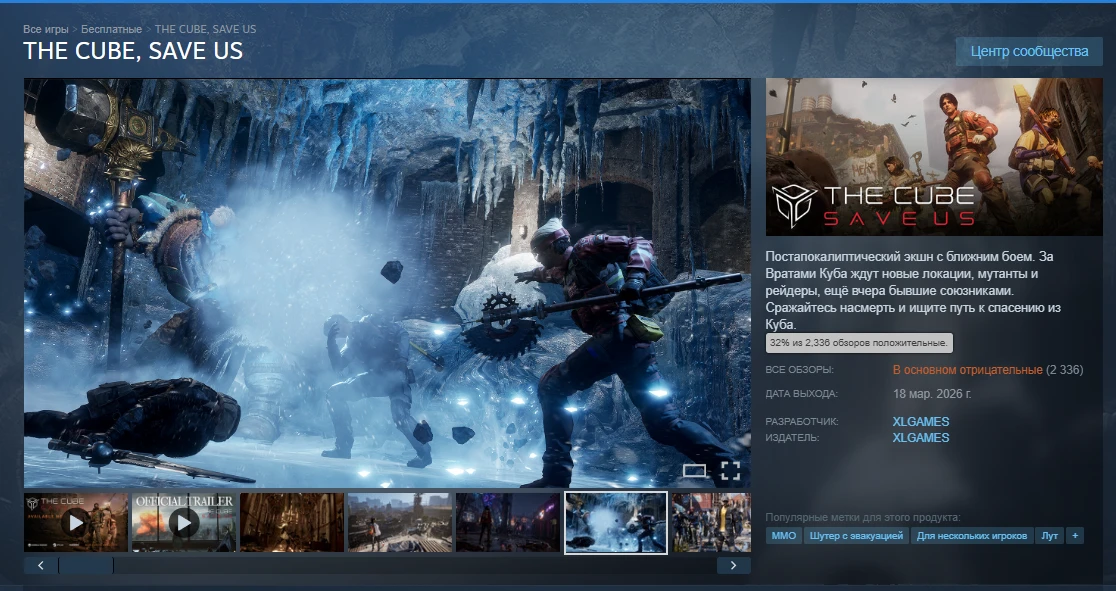1116x591 pixels.
Task: Open the MMO tag
Action: click(783, 536)
